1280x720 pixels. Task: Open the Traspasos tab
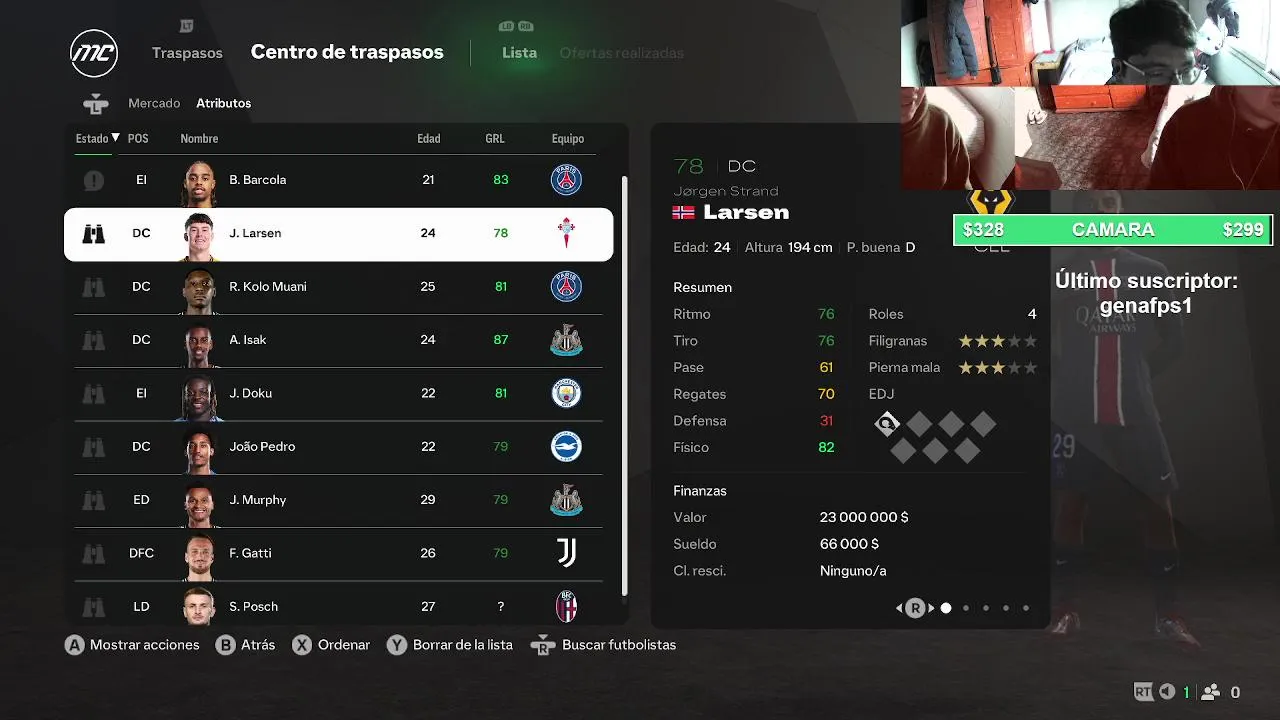pos(187,53)
